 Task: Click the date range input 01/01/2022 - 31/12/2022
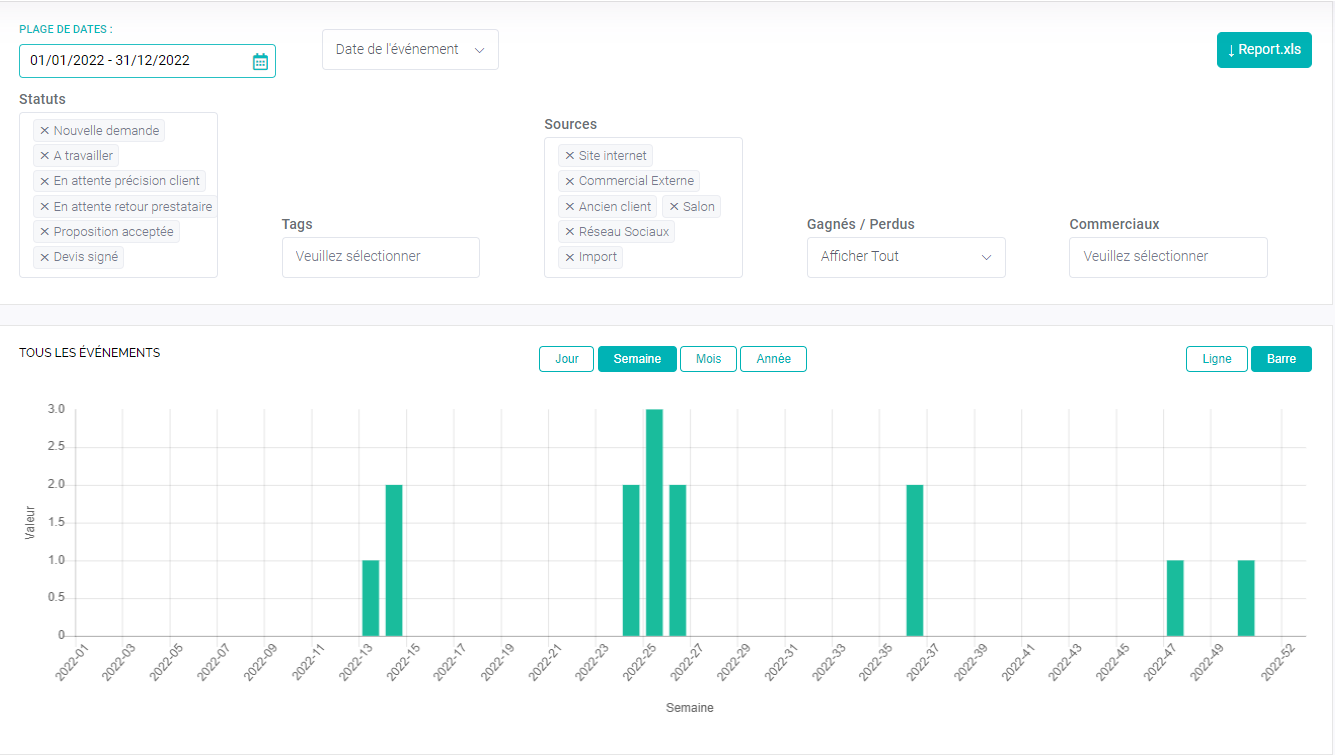[147, 61]
